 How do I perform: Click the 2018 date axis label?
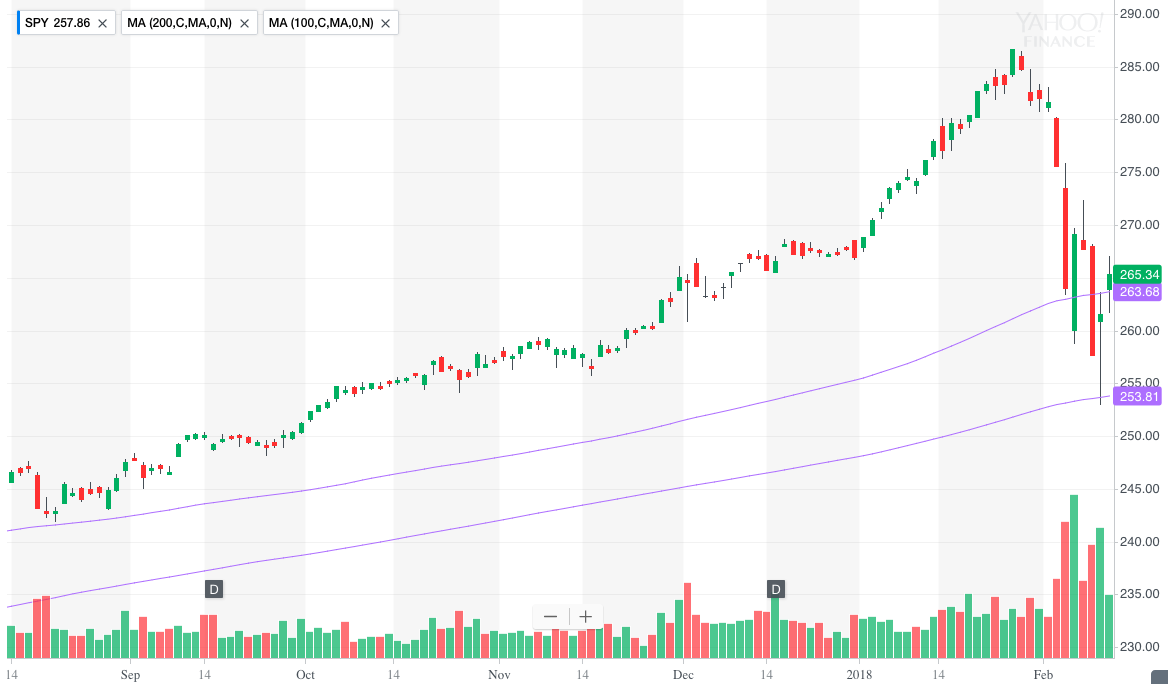[859, 674]
